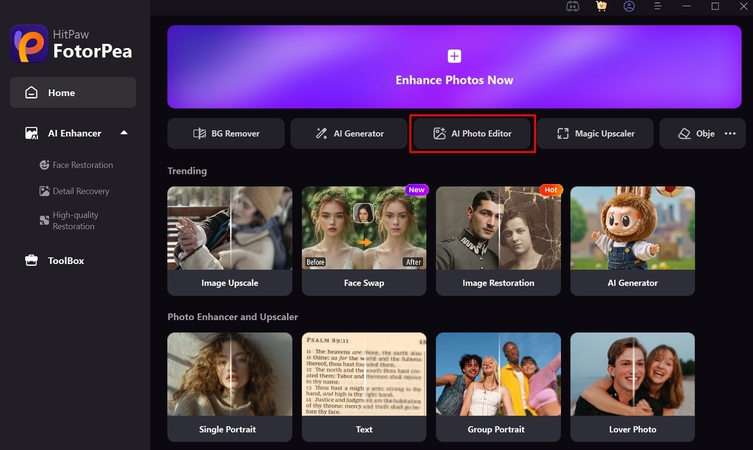Click the Hot badge on Image Restoration
The width and height of the screenshot is (753, 450).
551,190
